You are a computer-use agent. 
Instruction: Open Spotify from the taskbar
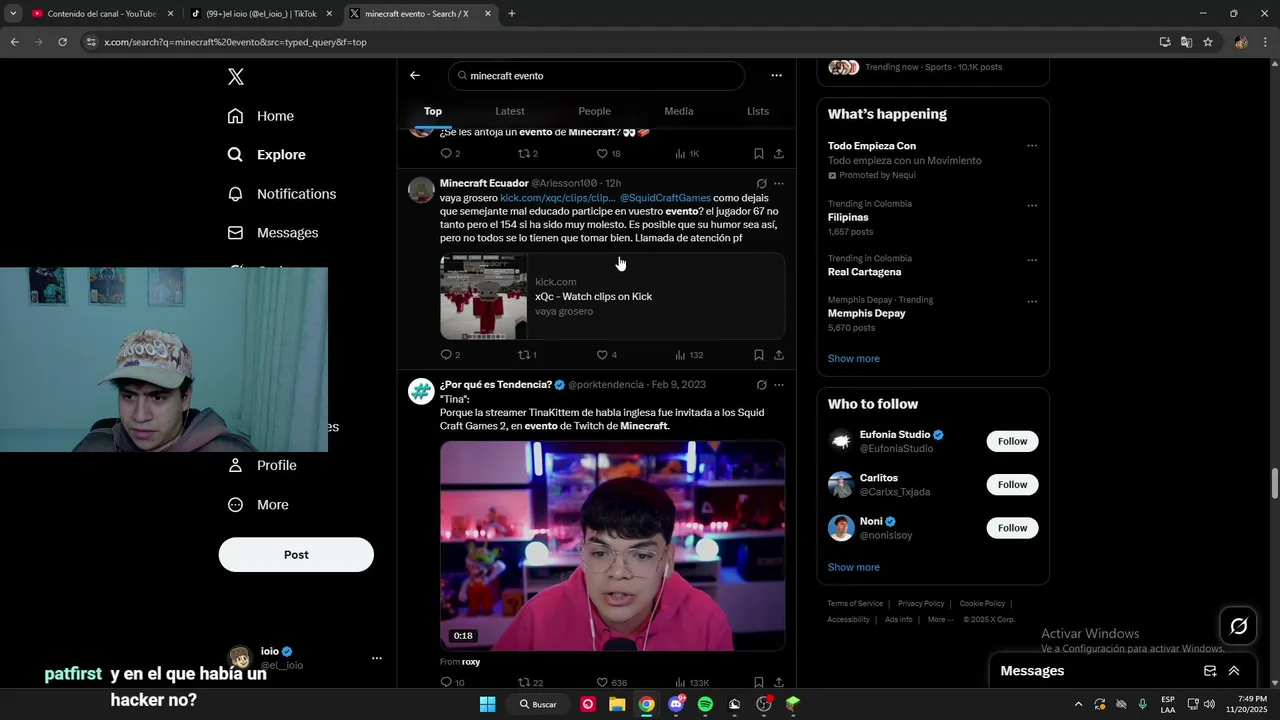click(x=705, y=704)
